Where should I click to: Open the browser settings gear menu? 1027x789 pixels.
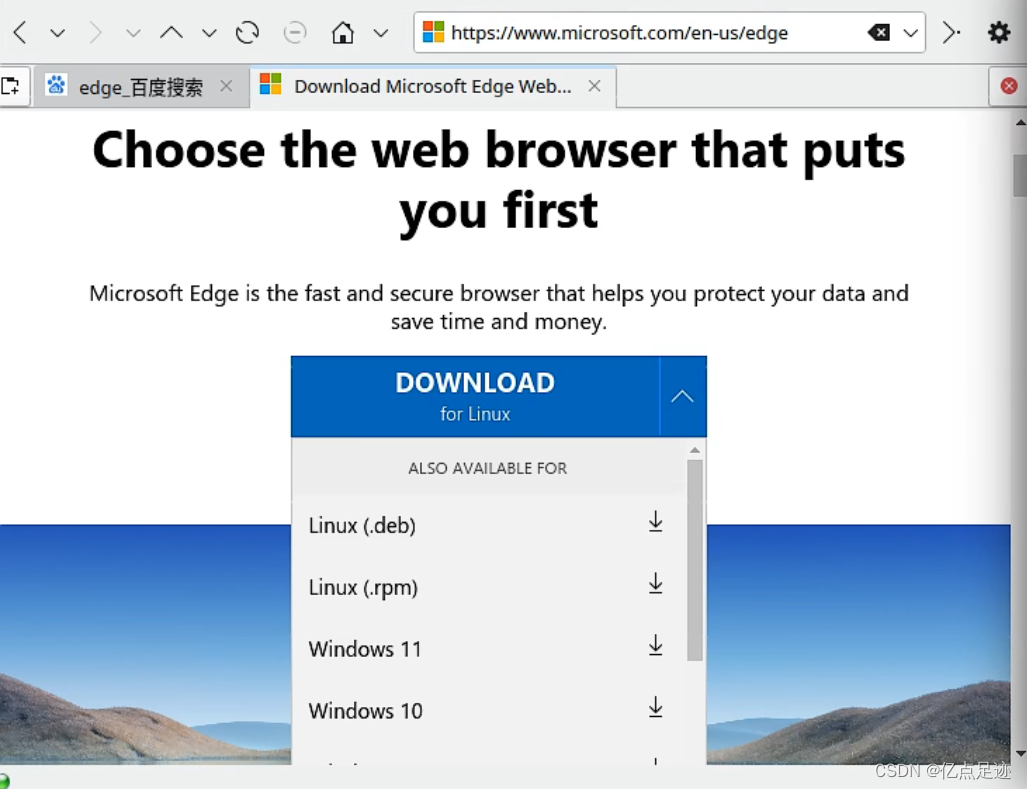[x=999, y=32]
